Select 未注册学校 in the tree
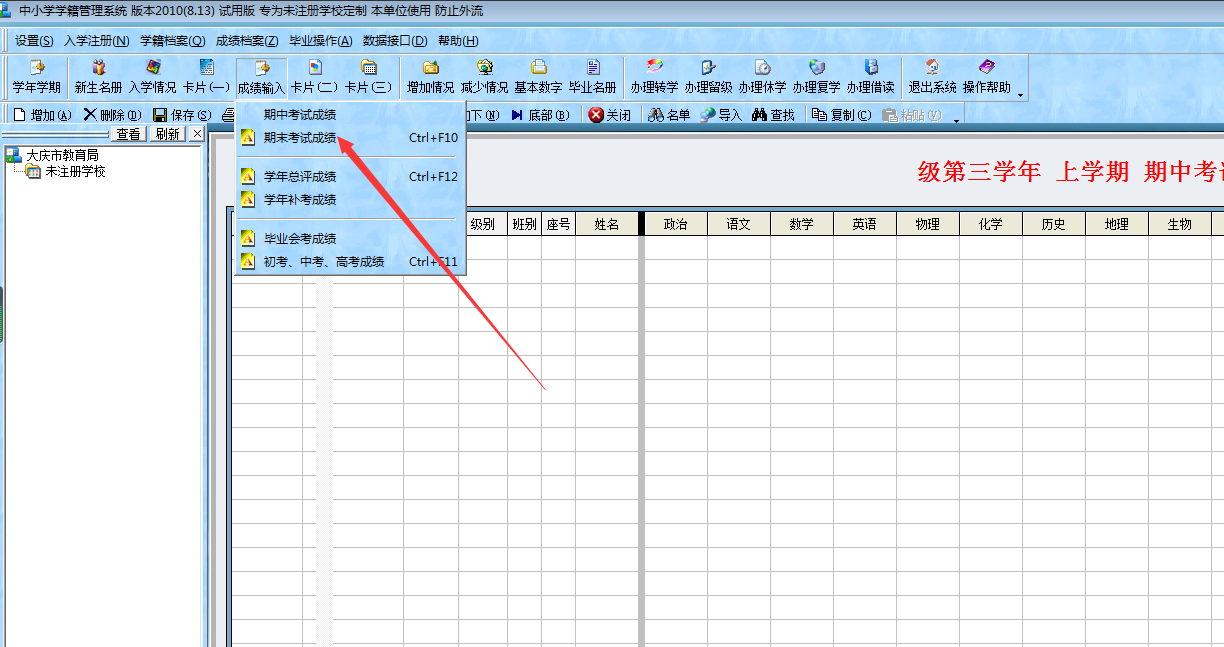This screenshot has height=647, width=1224. point(75,172)
